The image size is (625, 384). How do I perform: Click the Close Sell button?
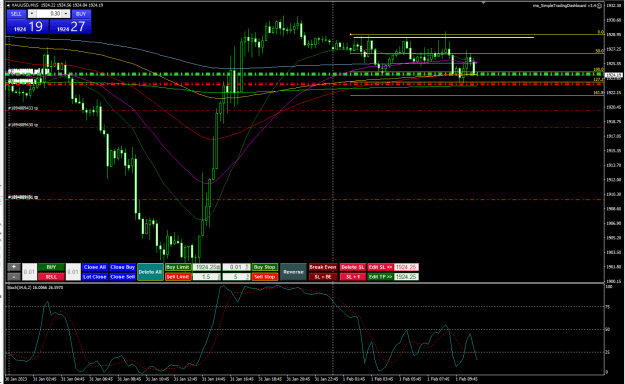coord(122,277)
